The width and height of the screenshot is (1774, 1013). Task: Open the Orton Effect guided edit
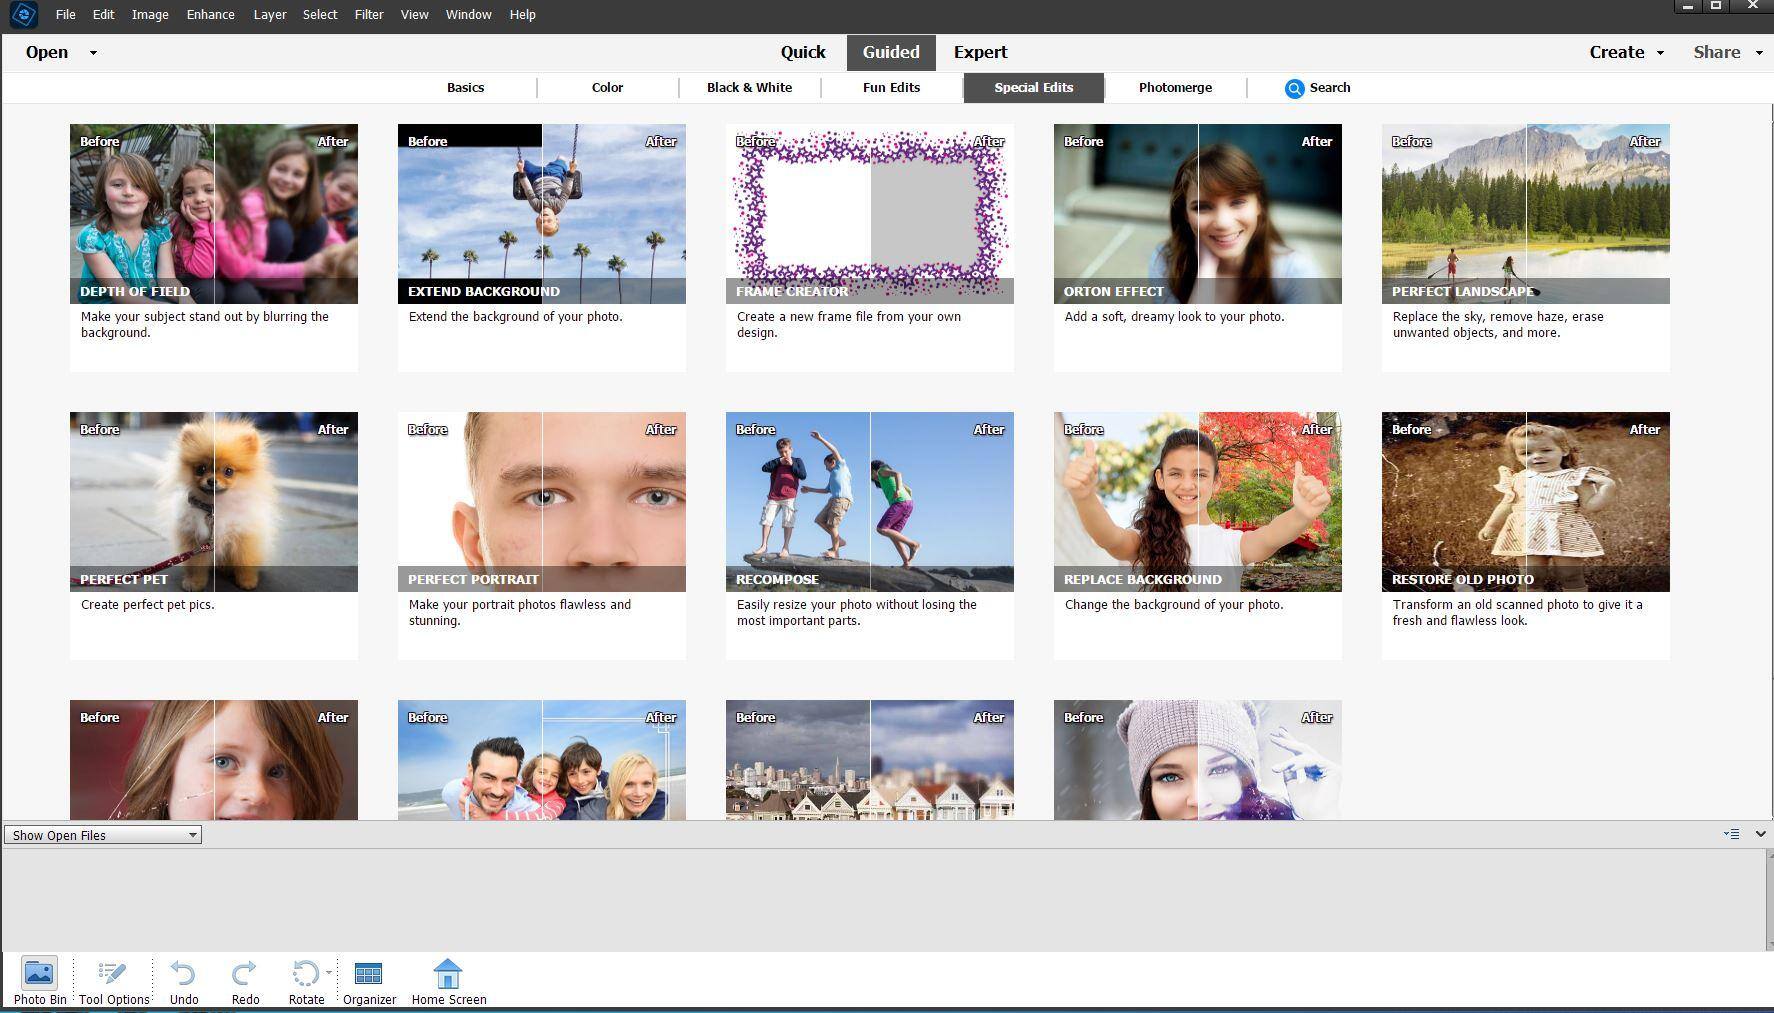pos(1197,213)
